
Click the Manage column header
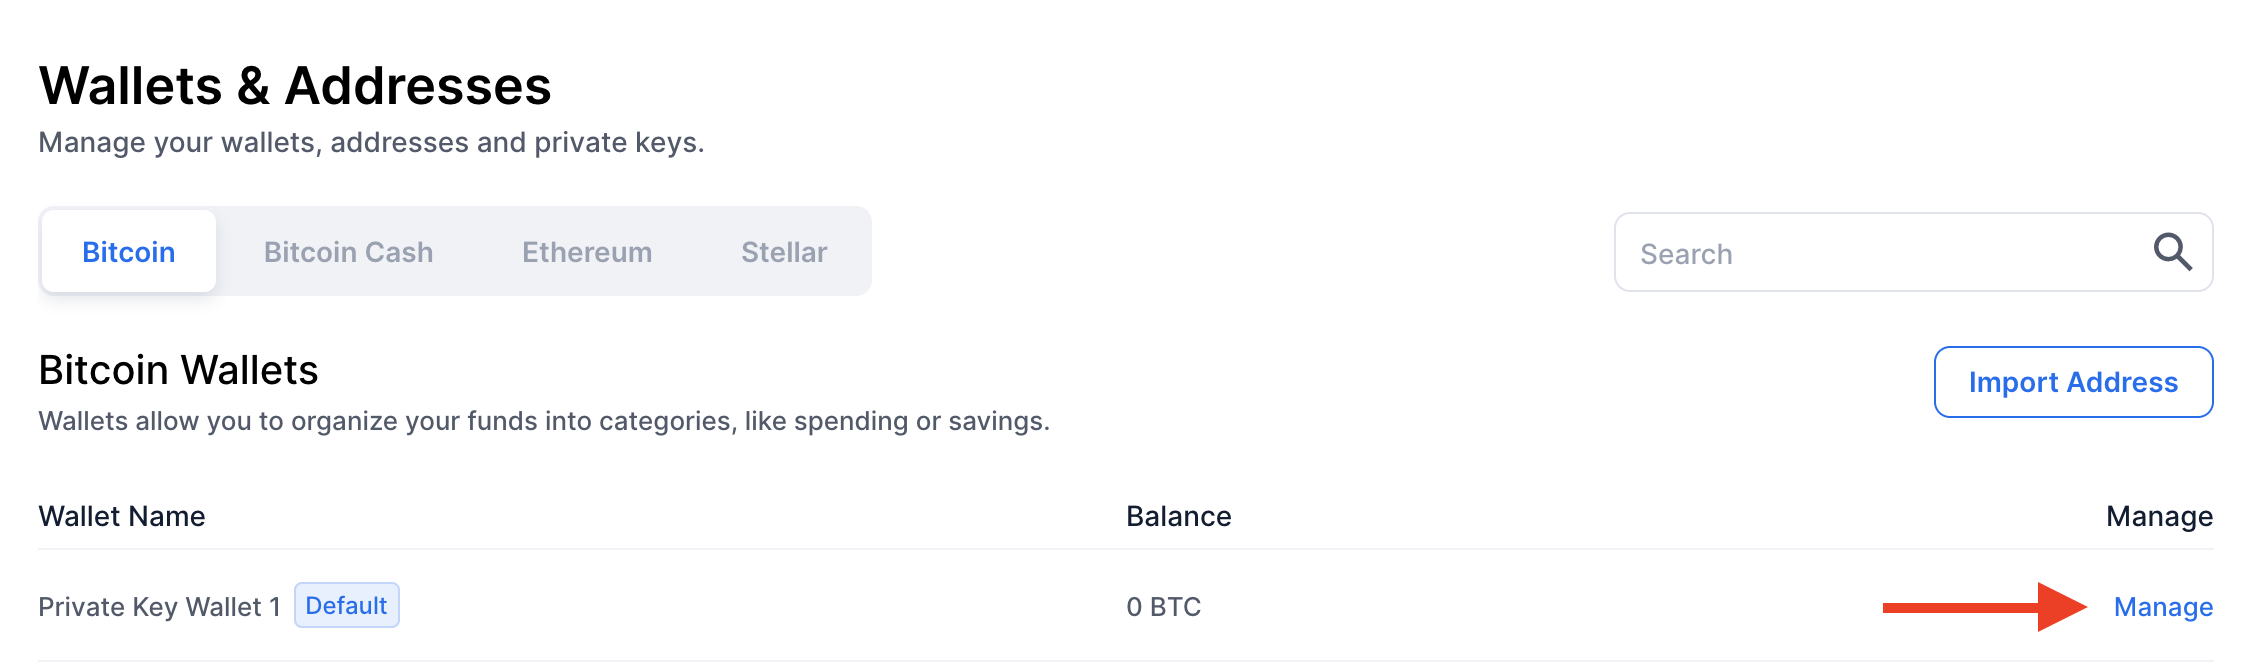(2160, 516)
